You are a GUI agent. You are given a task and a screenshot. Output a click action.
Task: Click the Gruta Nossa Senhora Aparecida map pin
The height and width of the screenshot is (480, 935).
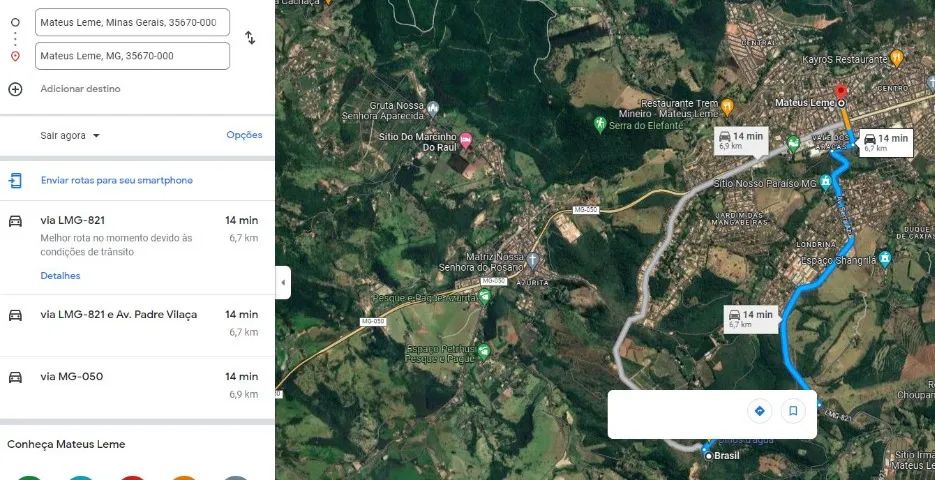tap(433, 109)
